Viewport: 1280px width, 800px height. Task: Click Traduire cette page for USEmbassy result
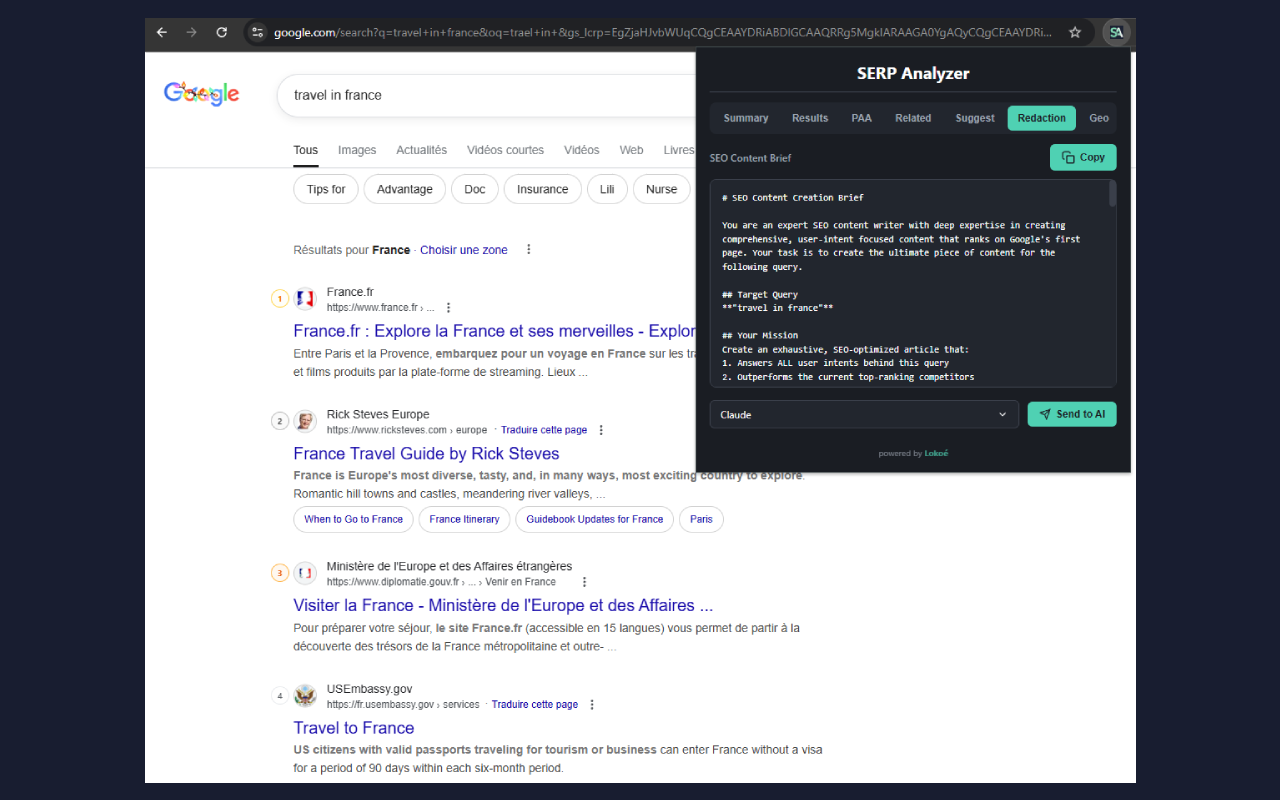[x=535, y=705]
